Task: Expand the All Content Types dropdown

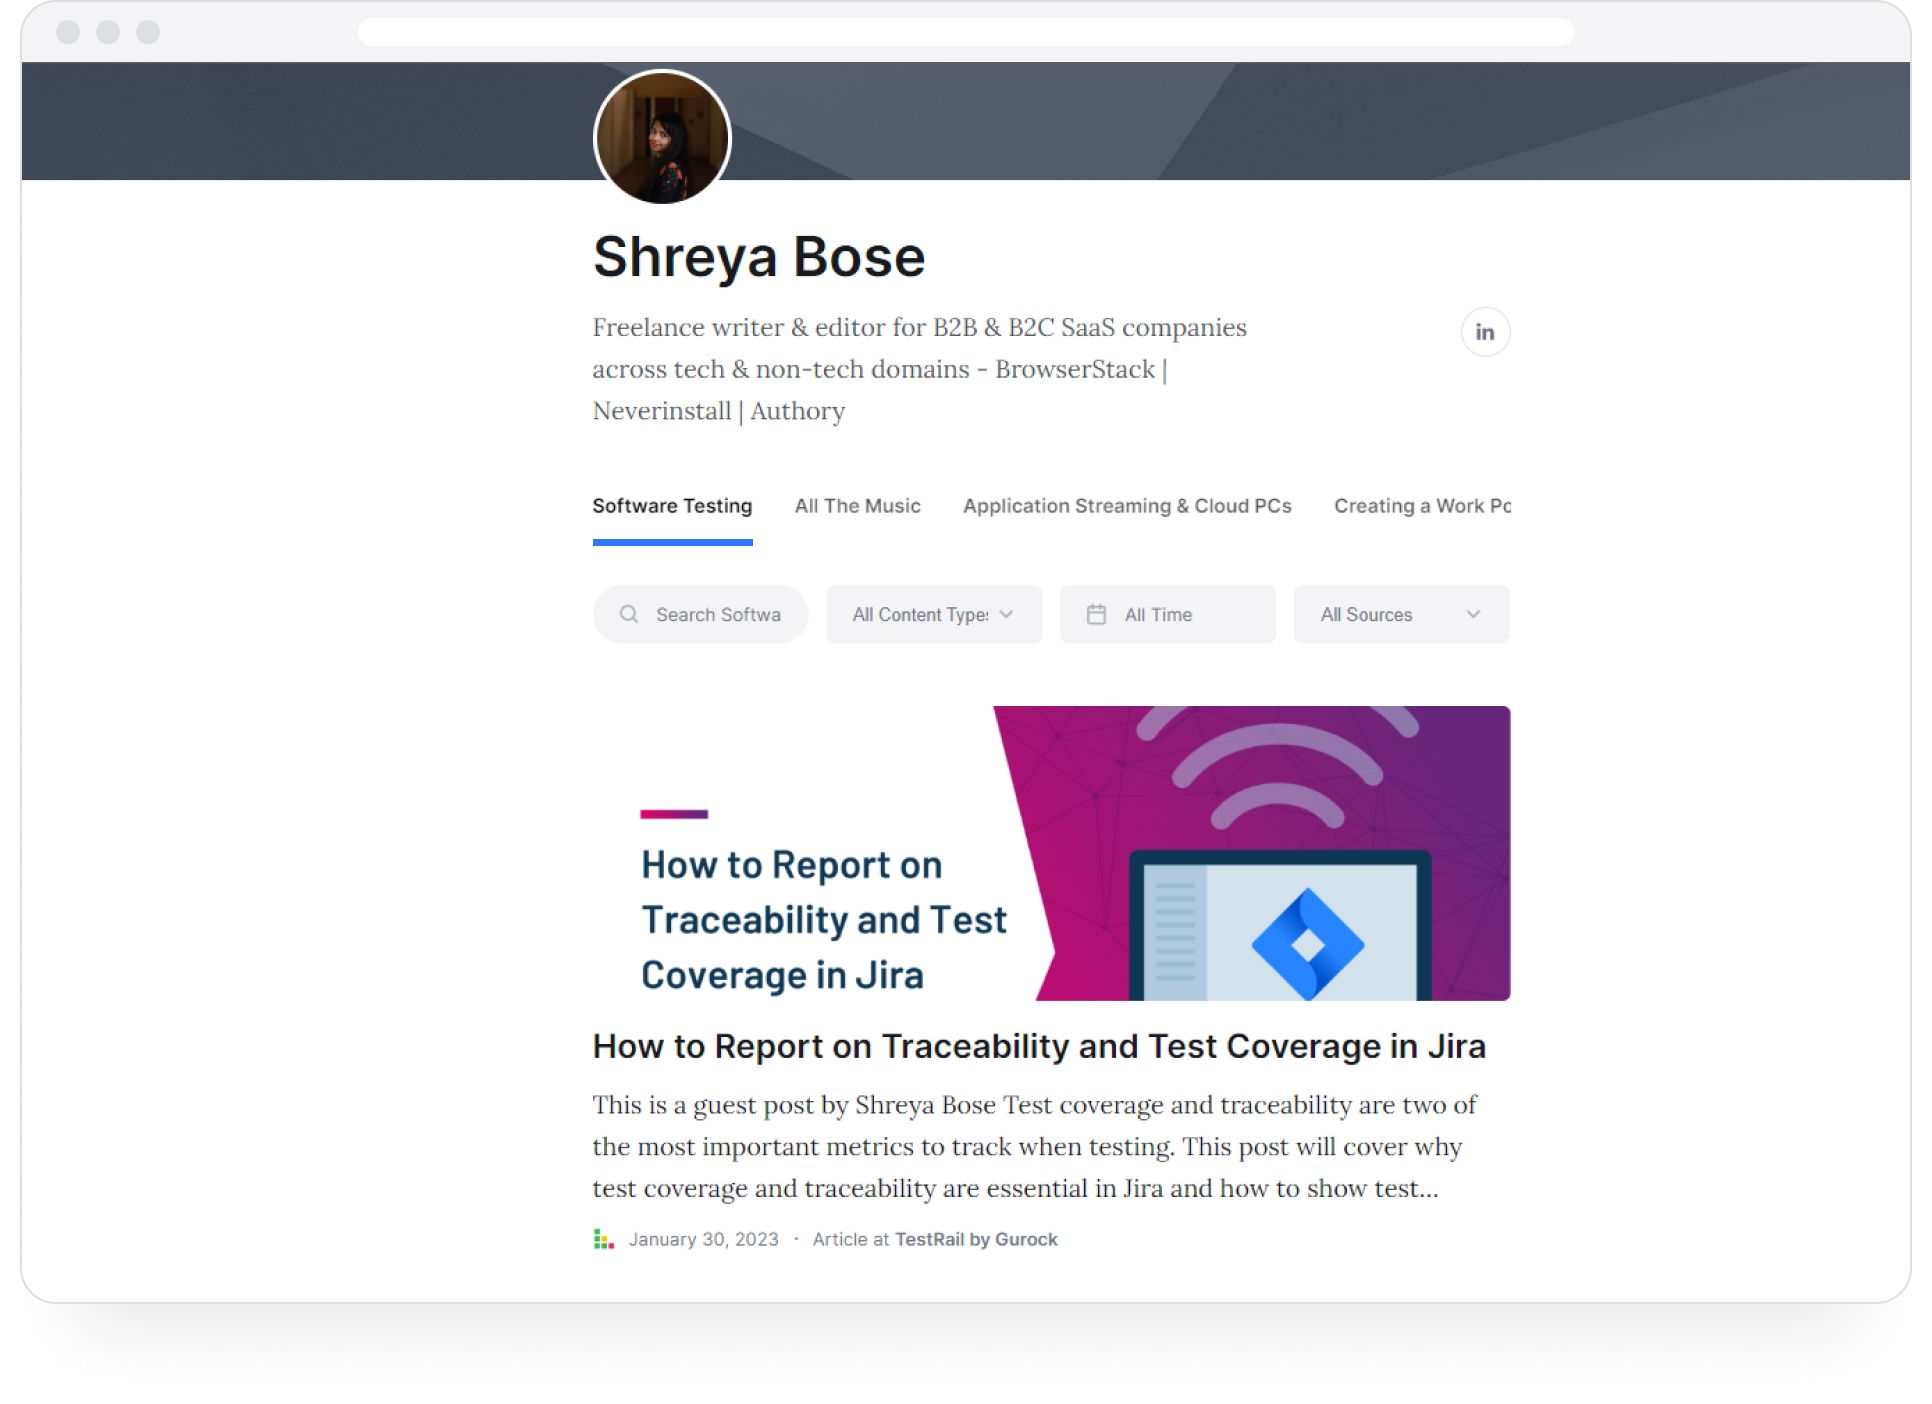Action: coord(934,614)
